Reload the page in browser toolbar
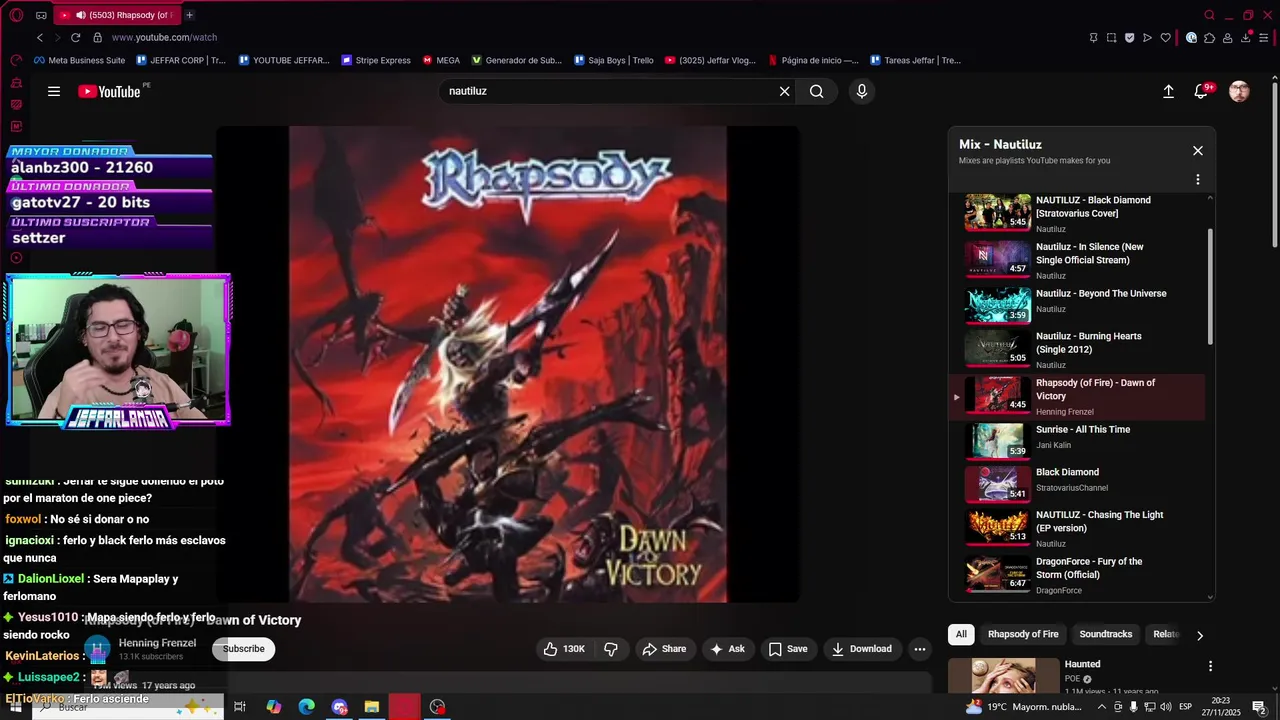 pos(75,37)
